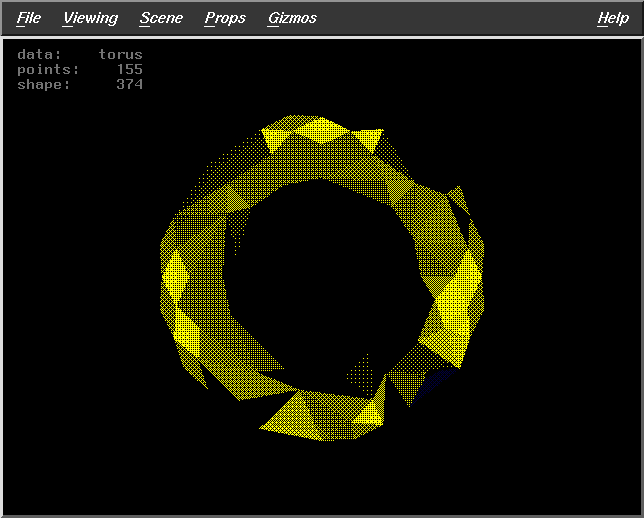Click the shape value '374'
644x518 pixels.
pos(129,85)
